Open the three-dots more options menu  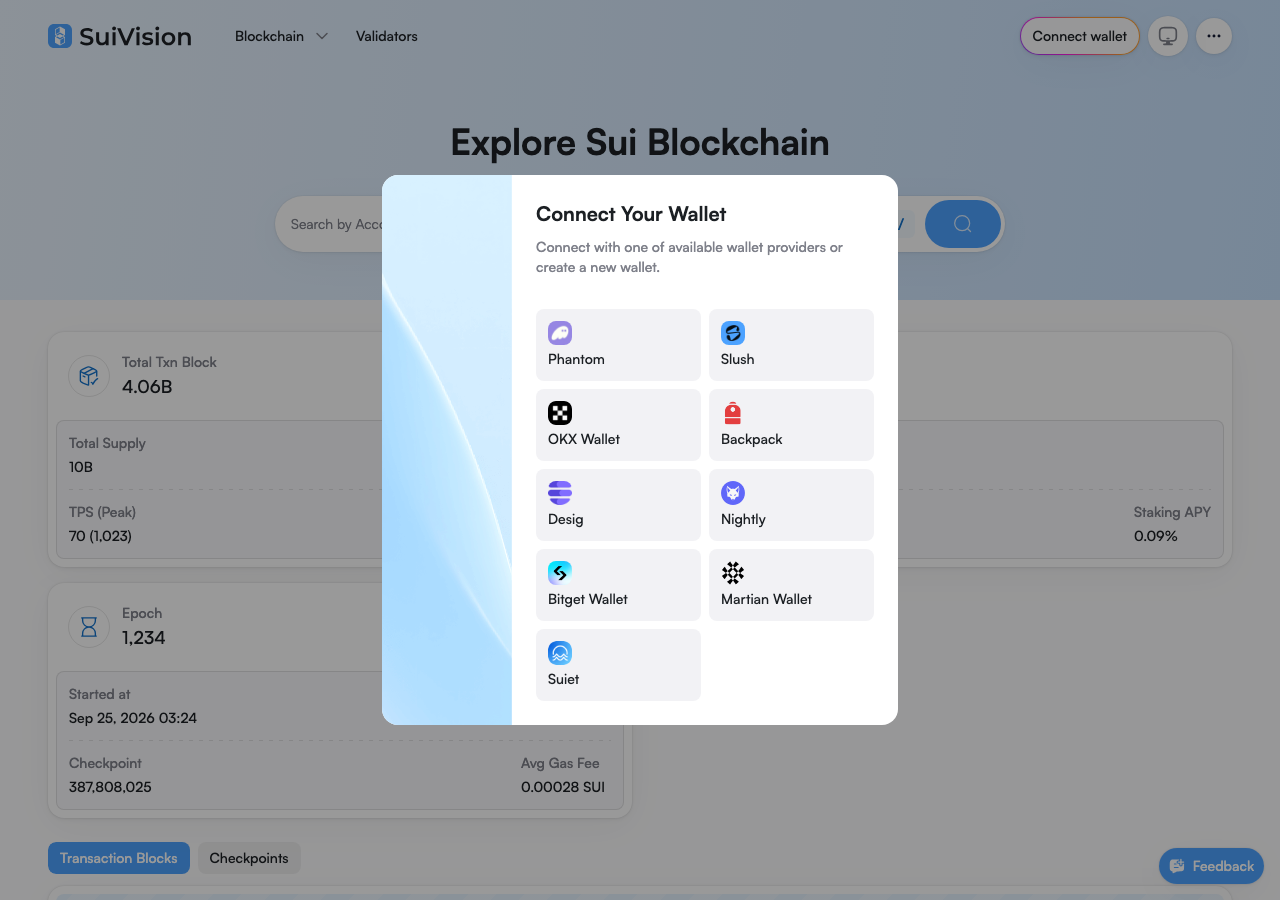pyautogui.click(x=1214, y=36)
